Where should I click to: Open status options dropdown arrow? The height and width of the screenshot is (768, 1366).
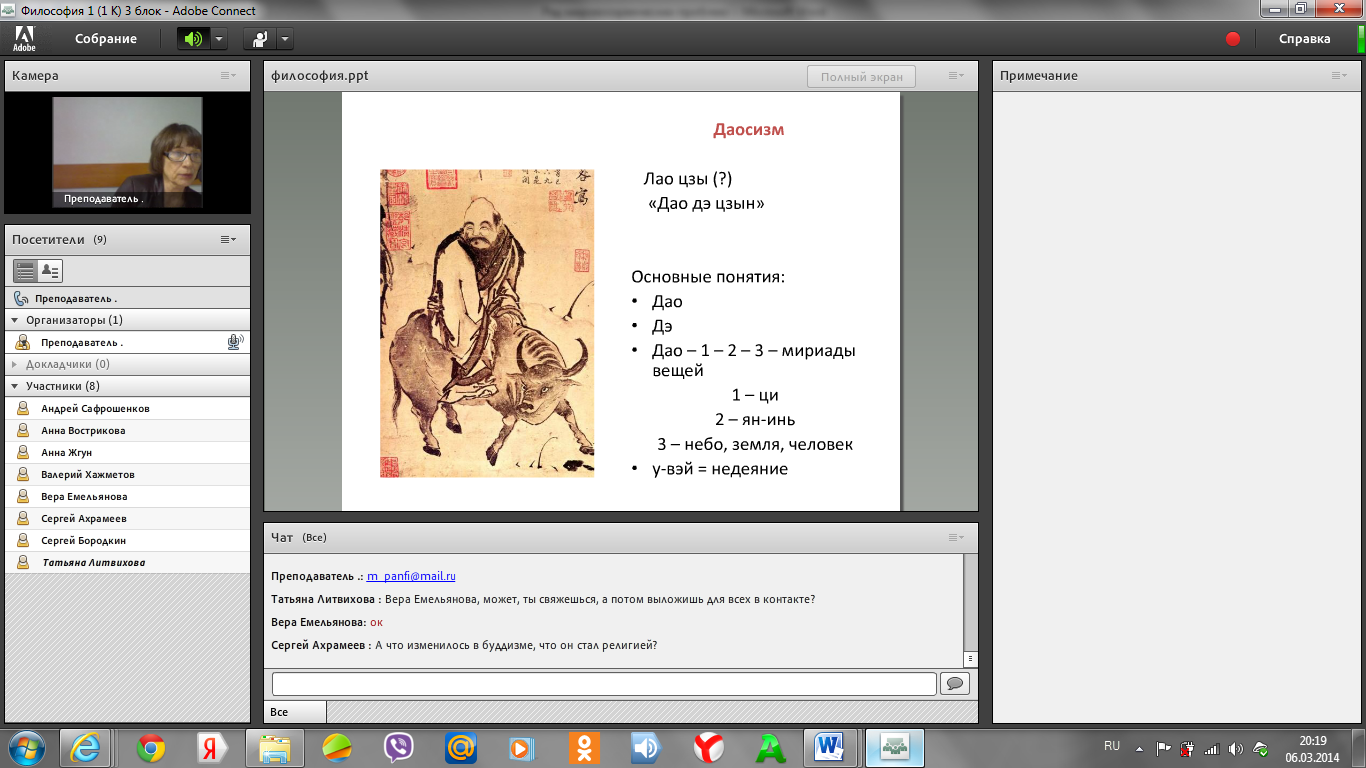(x=285, y=39)
